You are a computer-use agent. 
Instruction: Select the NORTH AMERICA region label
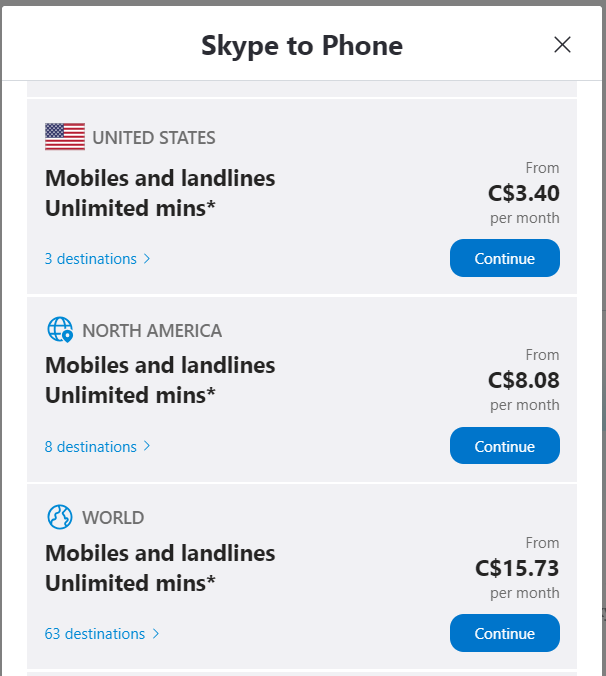coord(152,331)
